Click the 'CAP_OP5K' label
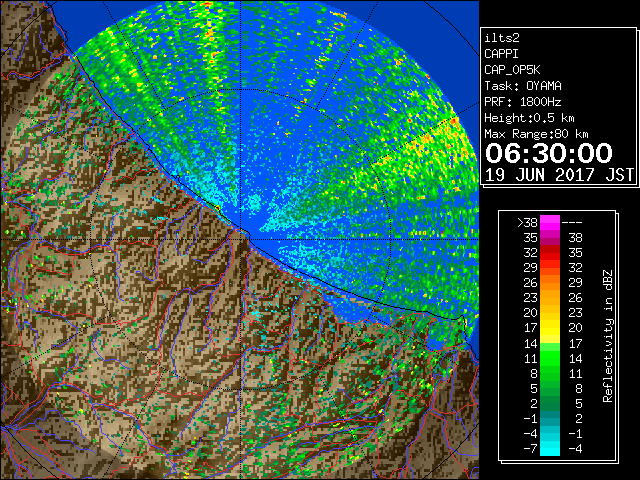The width and height of the screenshot is (640, 480). (512, 70)
